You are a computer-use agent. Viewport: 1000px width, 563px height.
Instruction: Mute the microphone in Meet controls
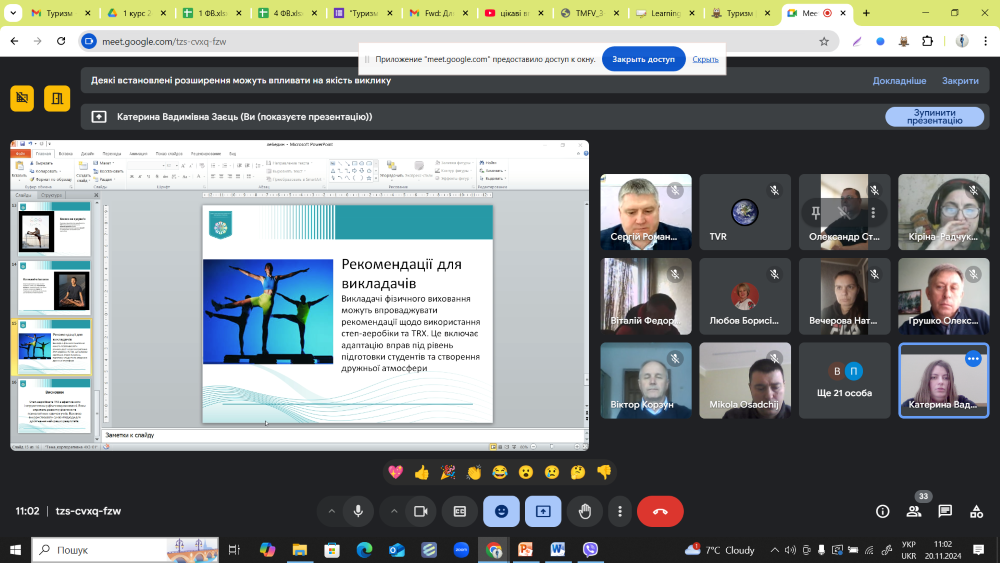pos(358,511)
